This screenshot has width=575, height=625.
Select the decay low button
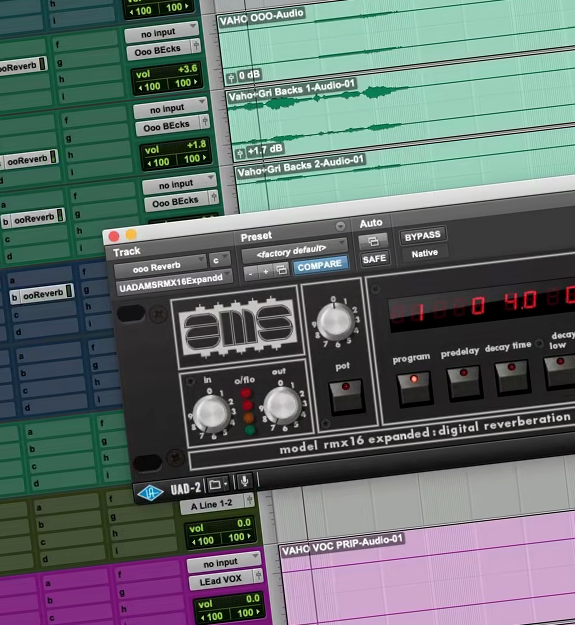pos(560,371)
